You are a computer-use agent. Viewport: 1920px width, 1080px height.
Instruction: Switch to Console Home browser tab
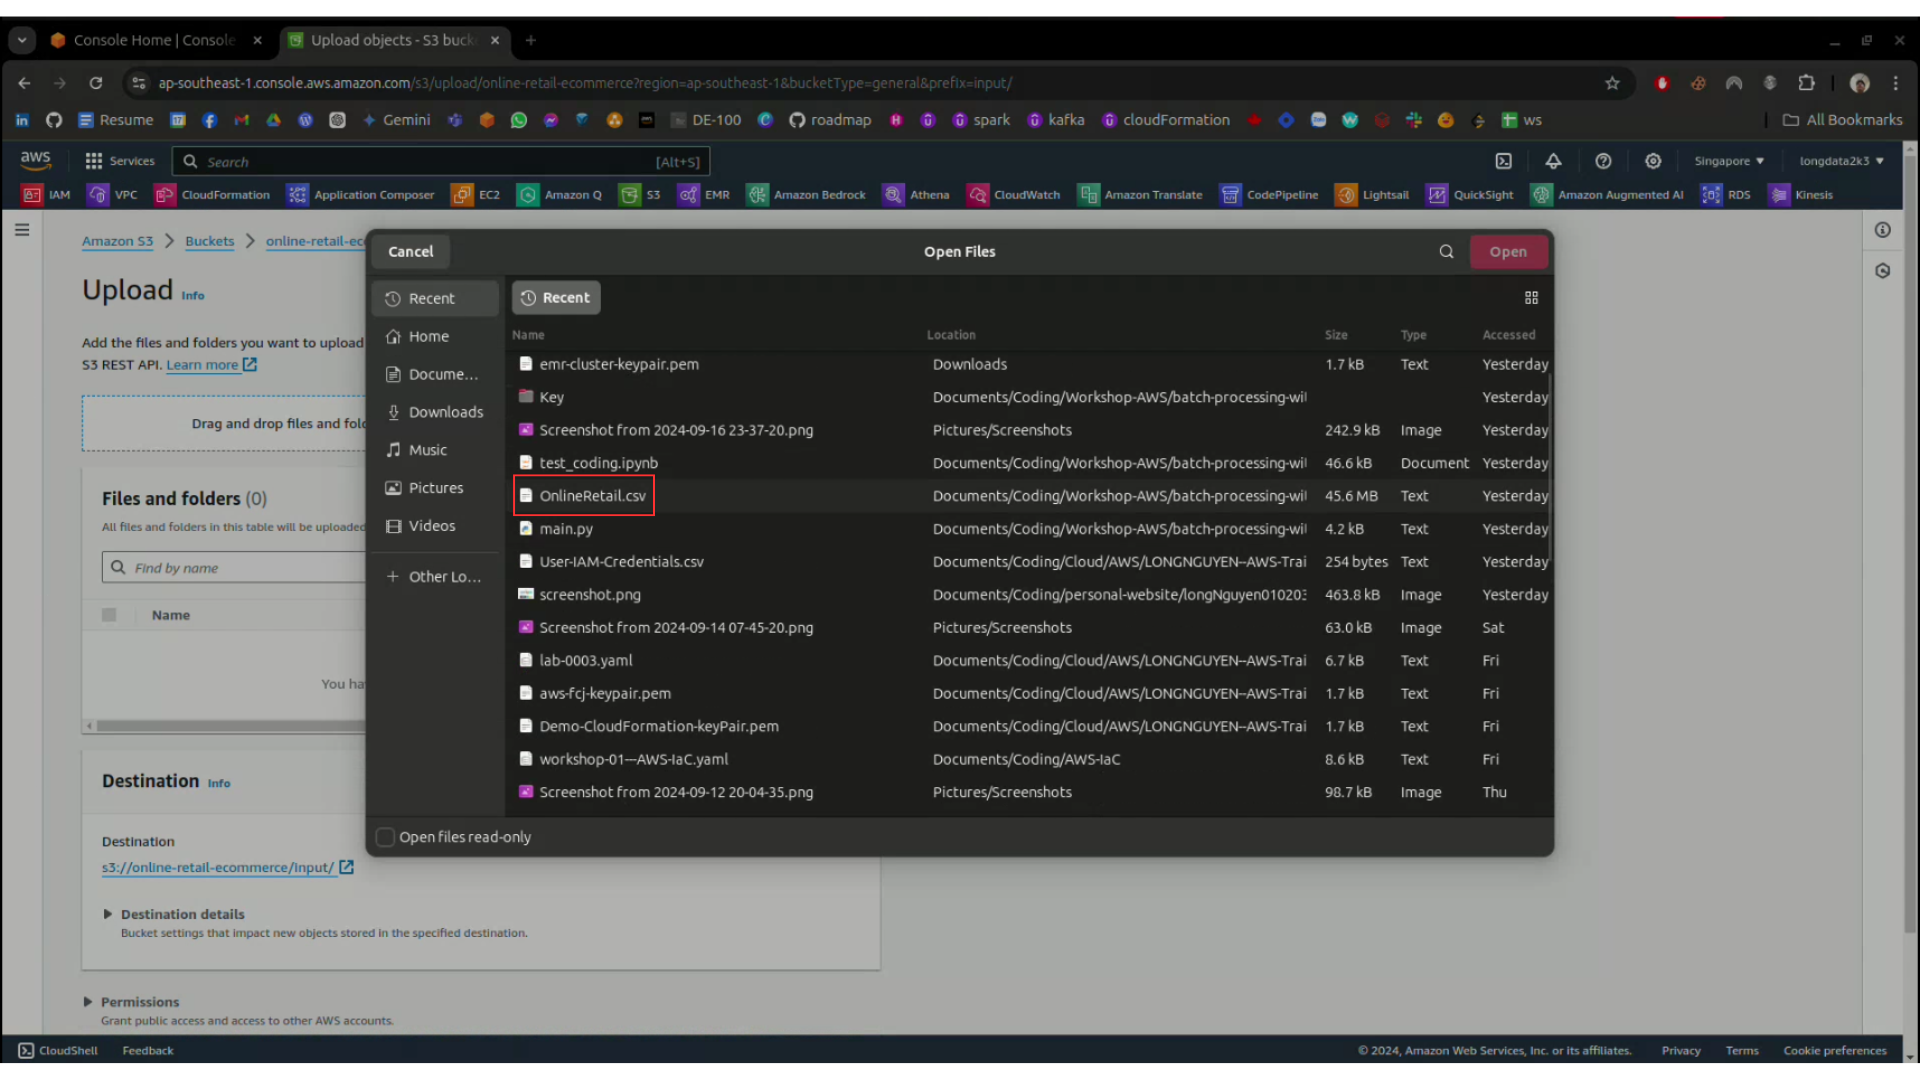154,40
